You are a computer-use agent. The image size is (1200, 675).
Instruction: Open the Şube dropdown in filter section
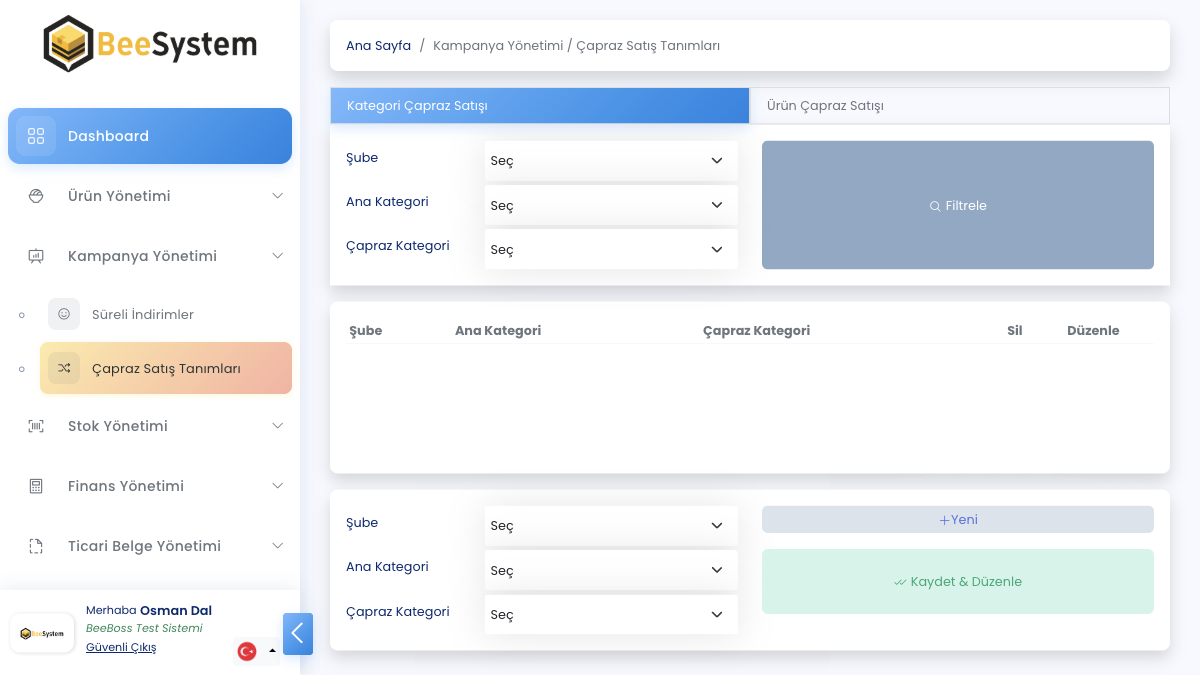click(610, 161)
